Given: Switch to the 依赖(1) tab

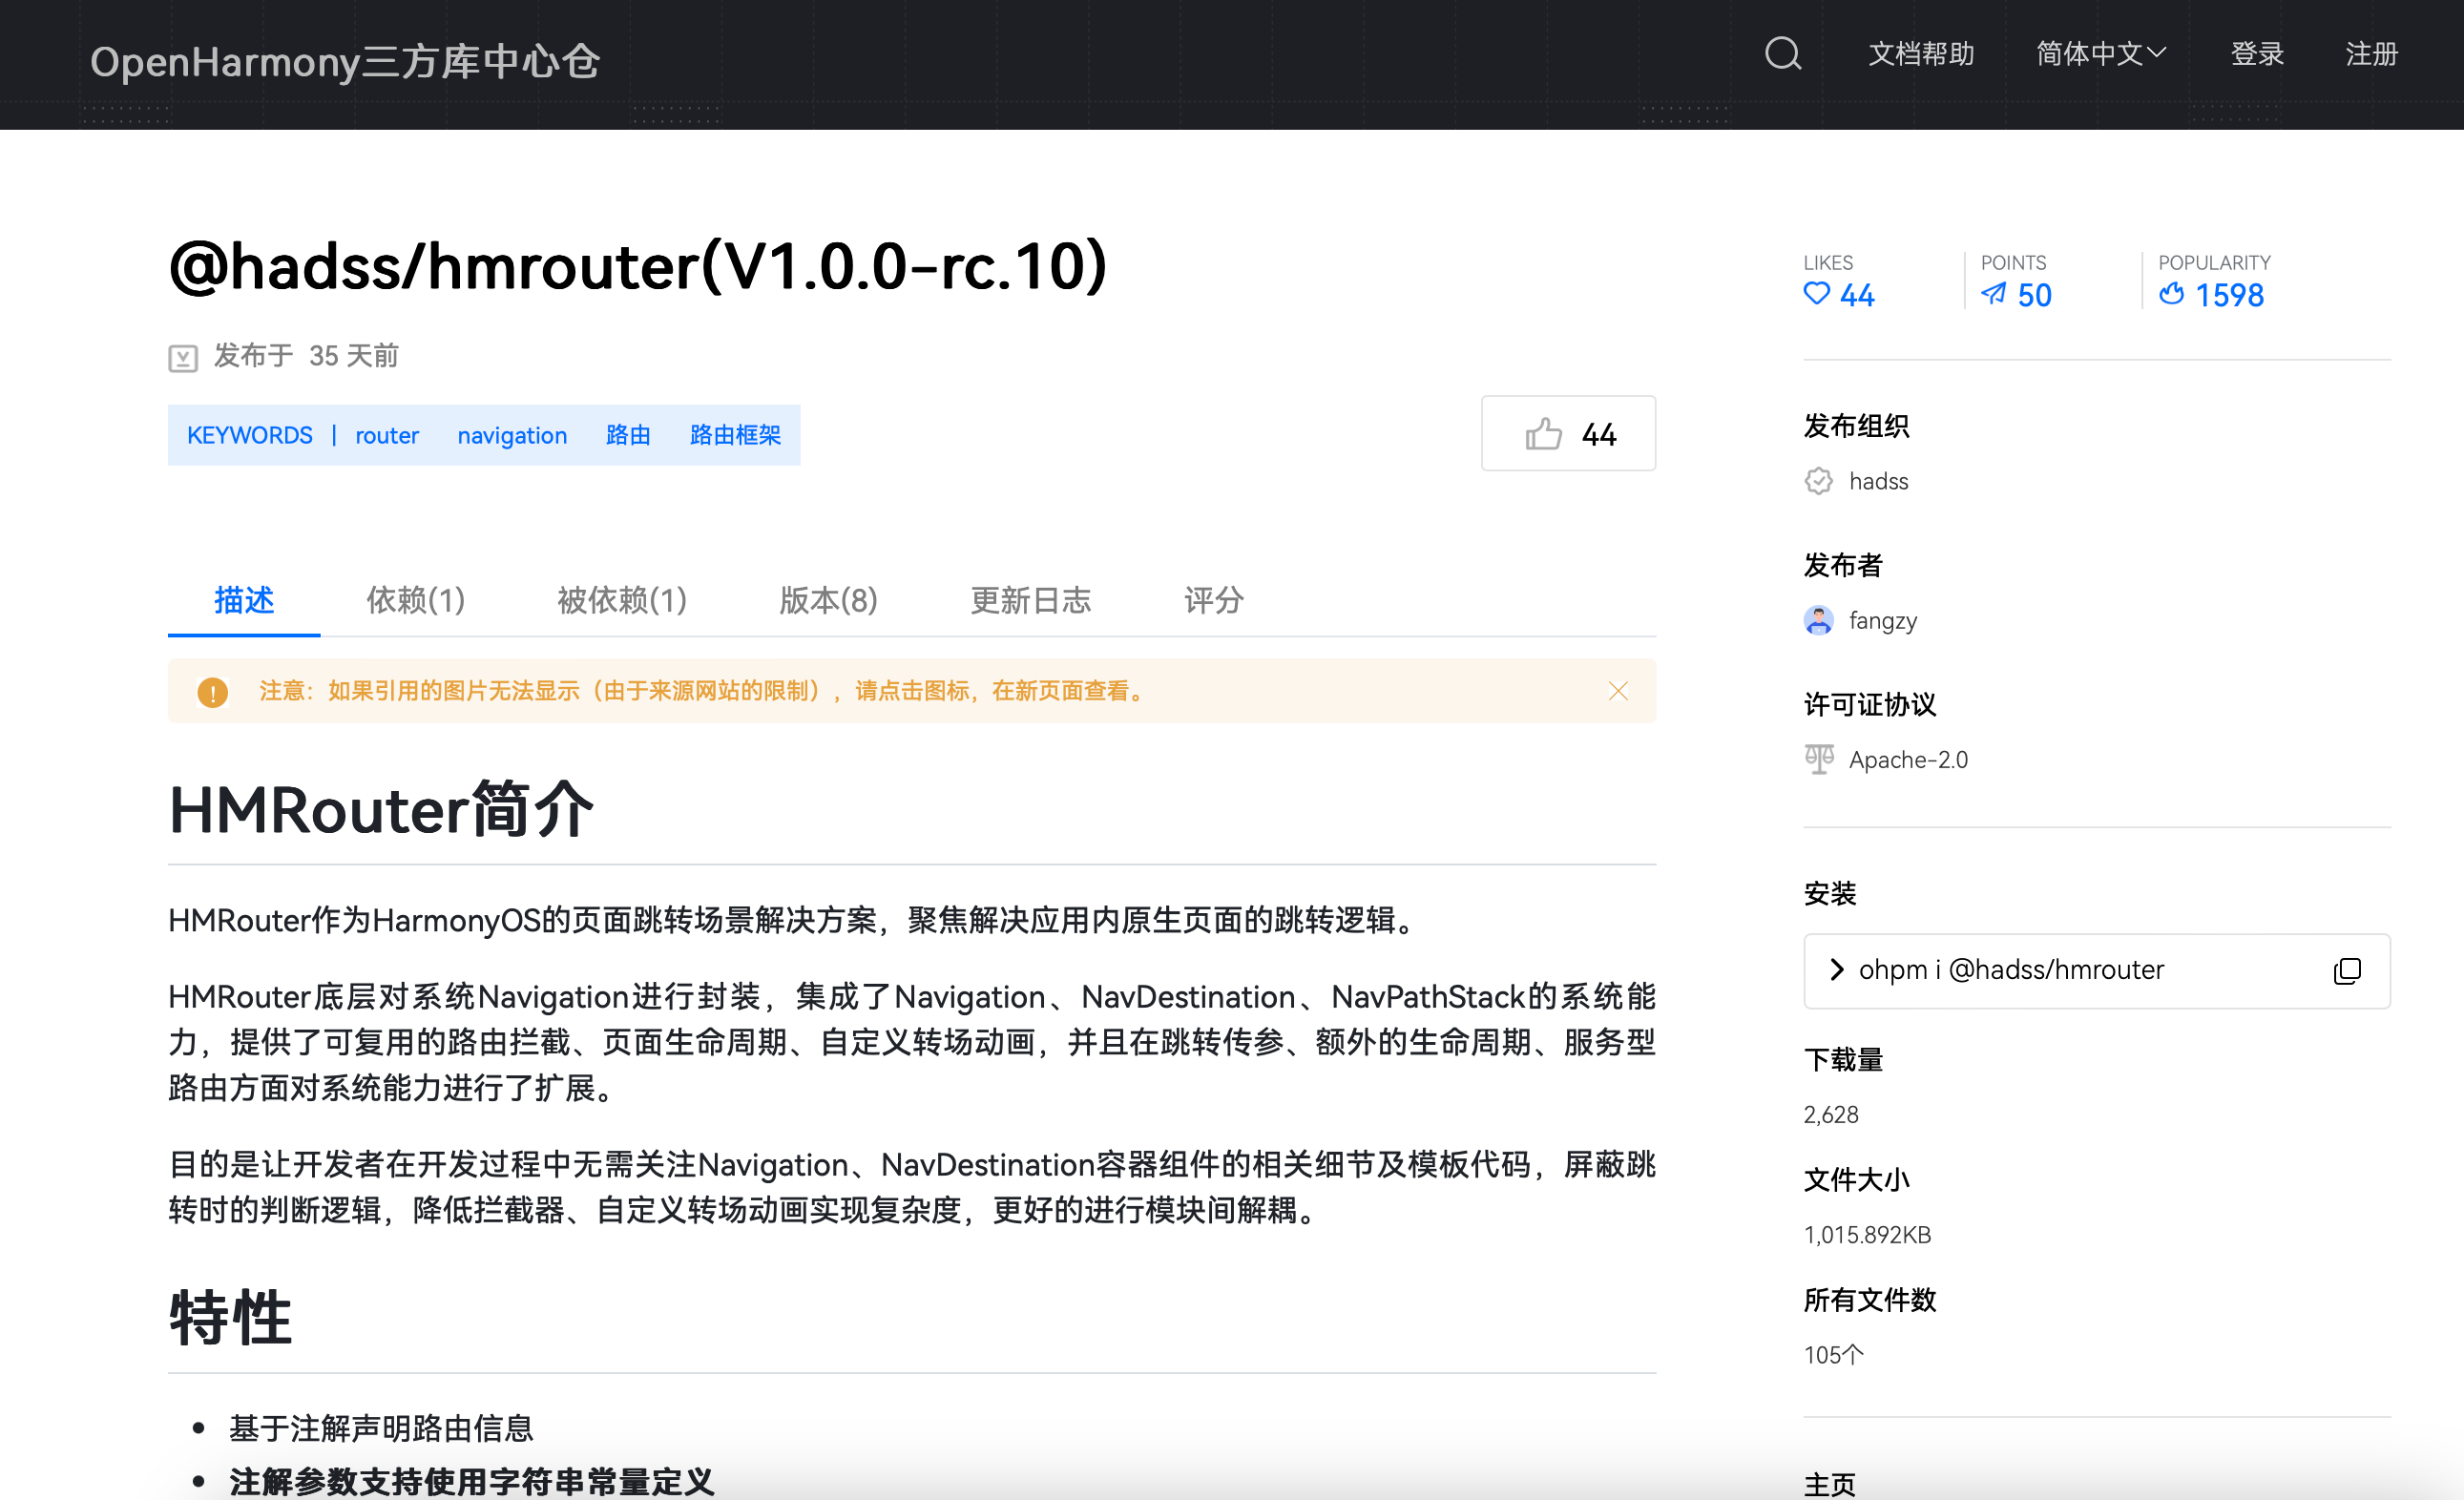Looking at the screenshot, I should click(x=415, y=600).
